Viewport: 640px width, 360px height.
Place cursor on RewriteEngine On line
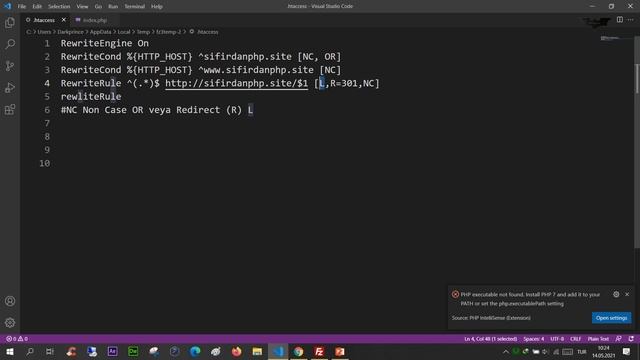105,43
